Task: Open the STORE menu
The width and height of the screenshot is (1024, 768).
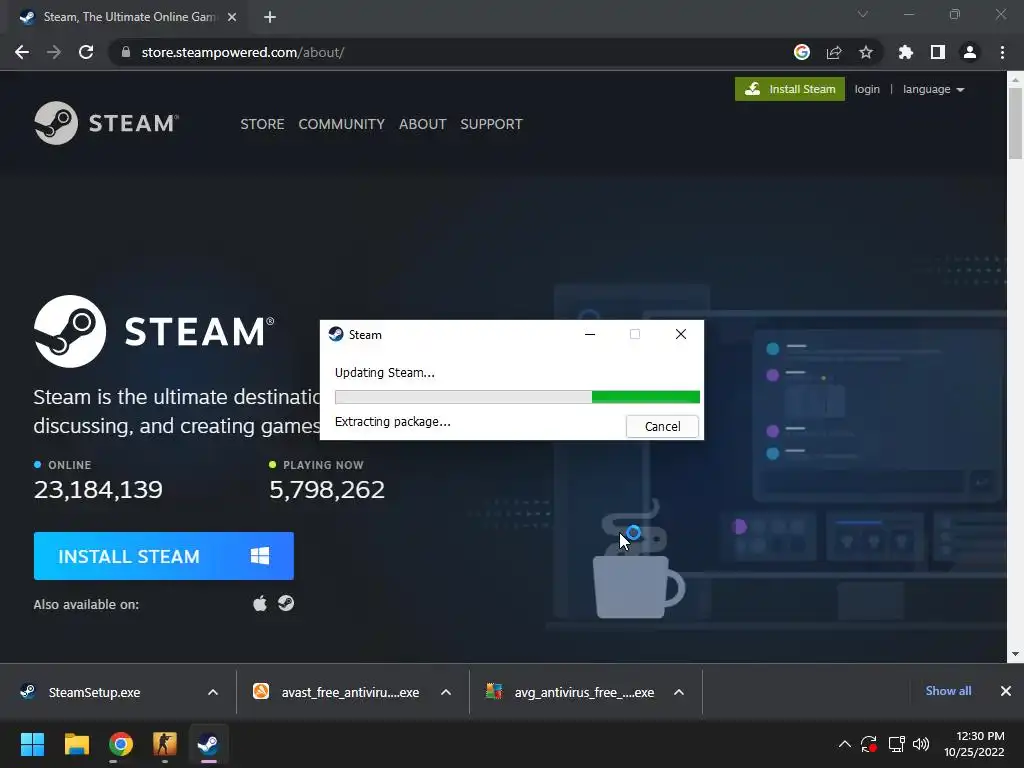Action: point(262,124)
